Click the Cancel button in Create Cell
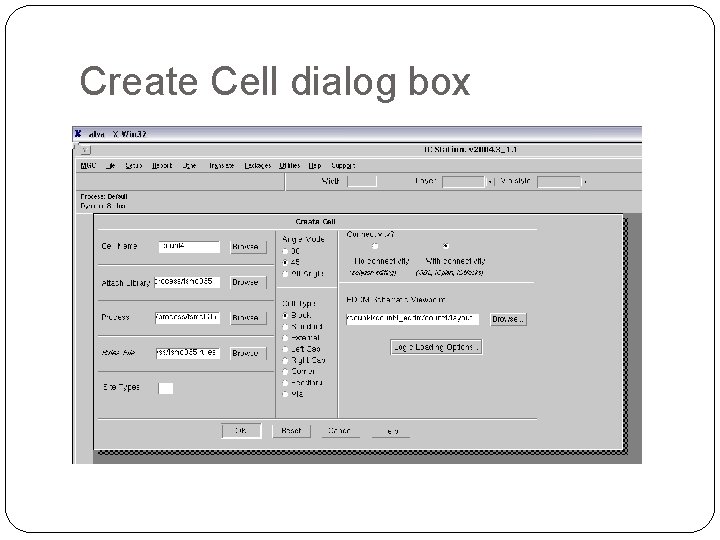 click(340, 431)
